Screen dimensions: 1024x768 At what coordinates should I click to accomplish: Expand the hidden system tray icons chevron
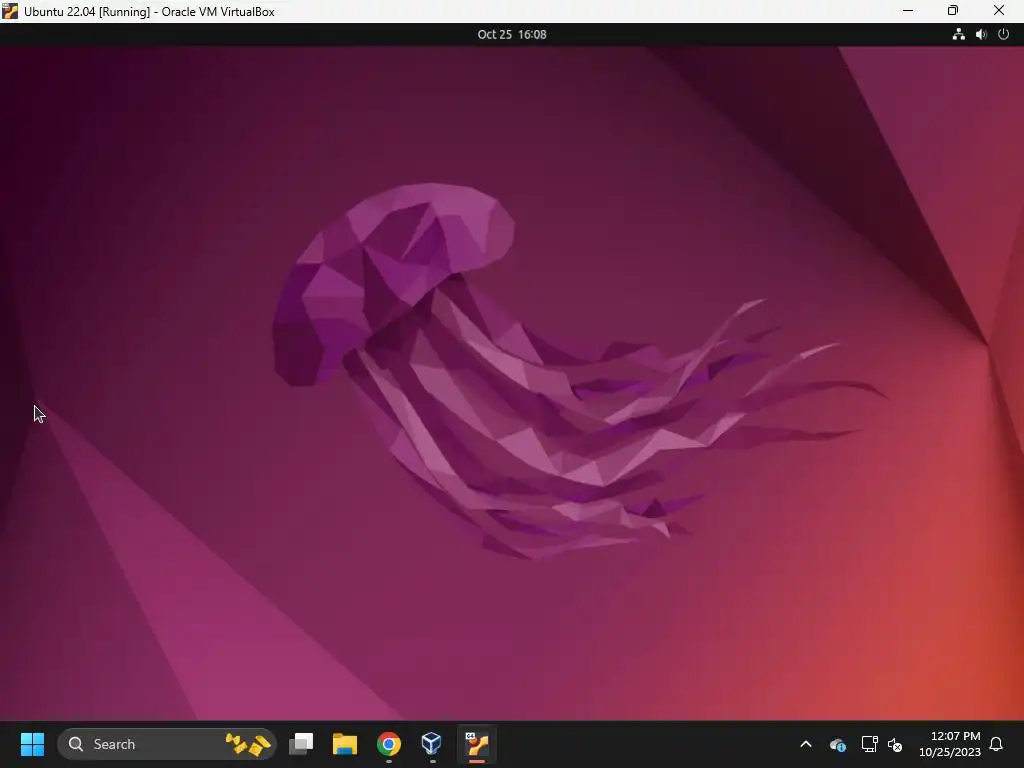(x=806, y=744)
